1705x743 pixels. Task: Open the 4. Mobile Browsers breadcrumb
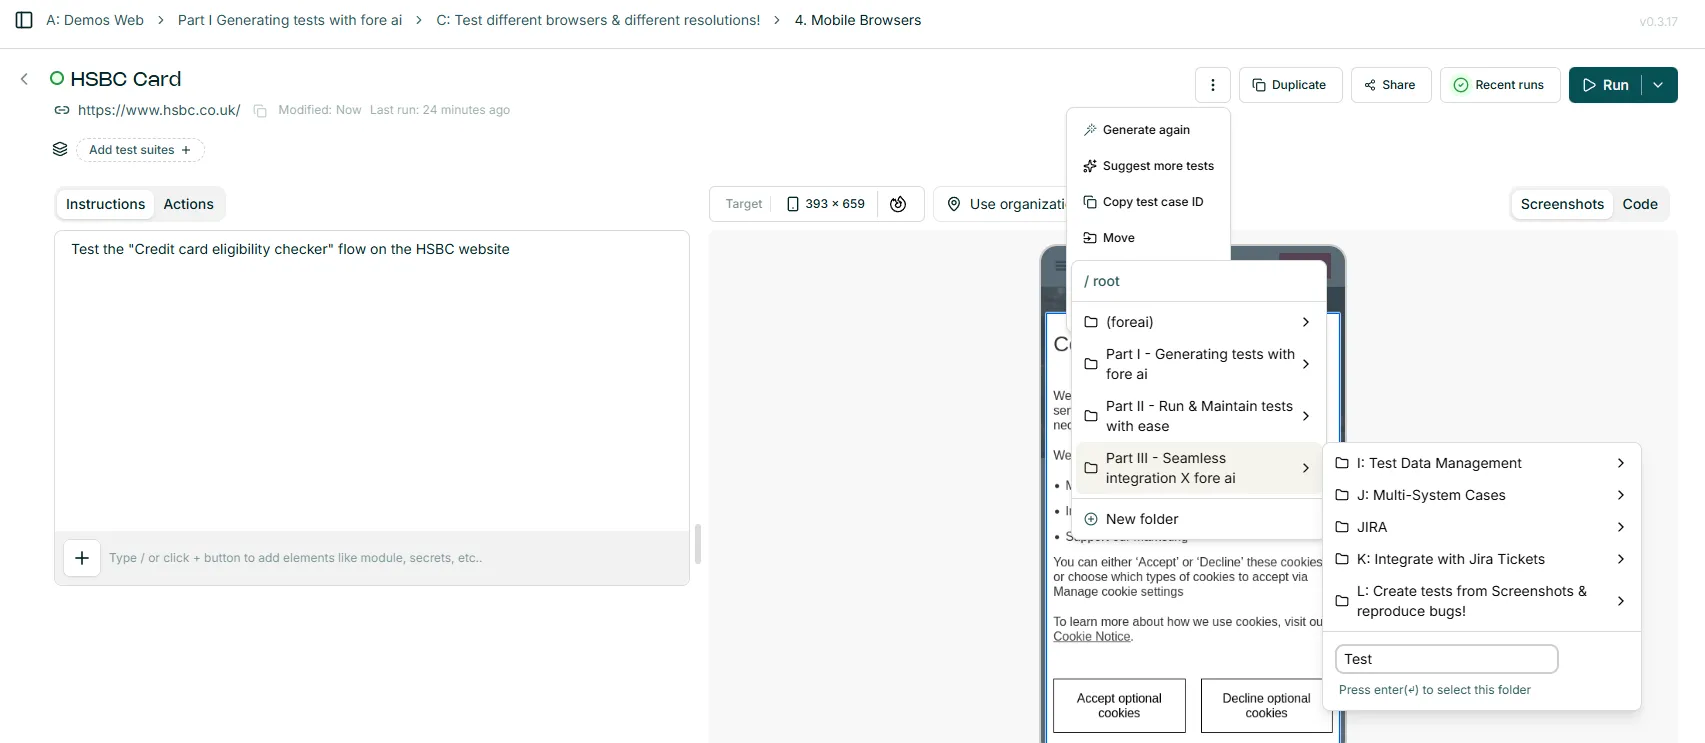[x=858, y=20]
